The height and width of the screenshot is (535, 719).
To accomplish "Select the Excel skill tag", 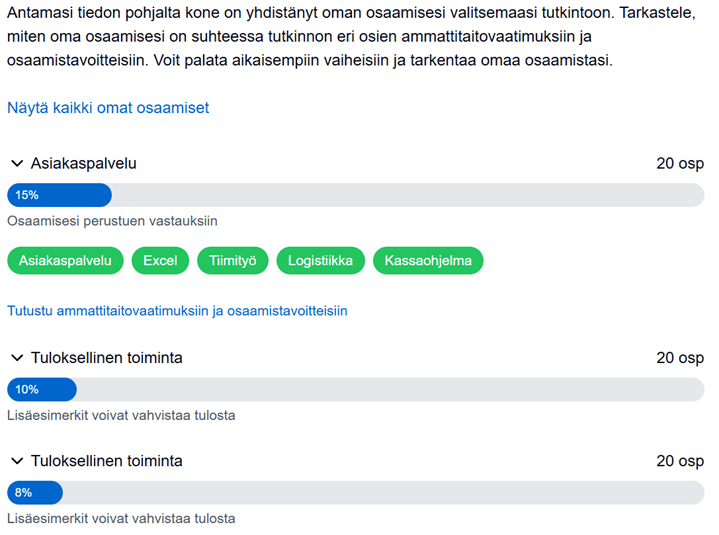I will [160, 260].
